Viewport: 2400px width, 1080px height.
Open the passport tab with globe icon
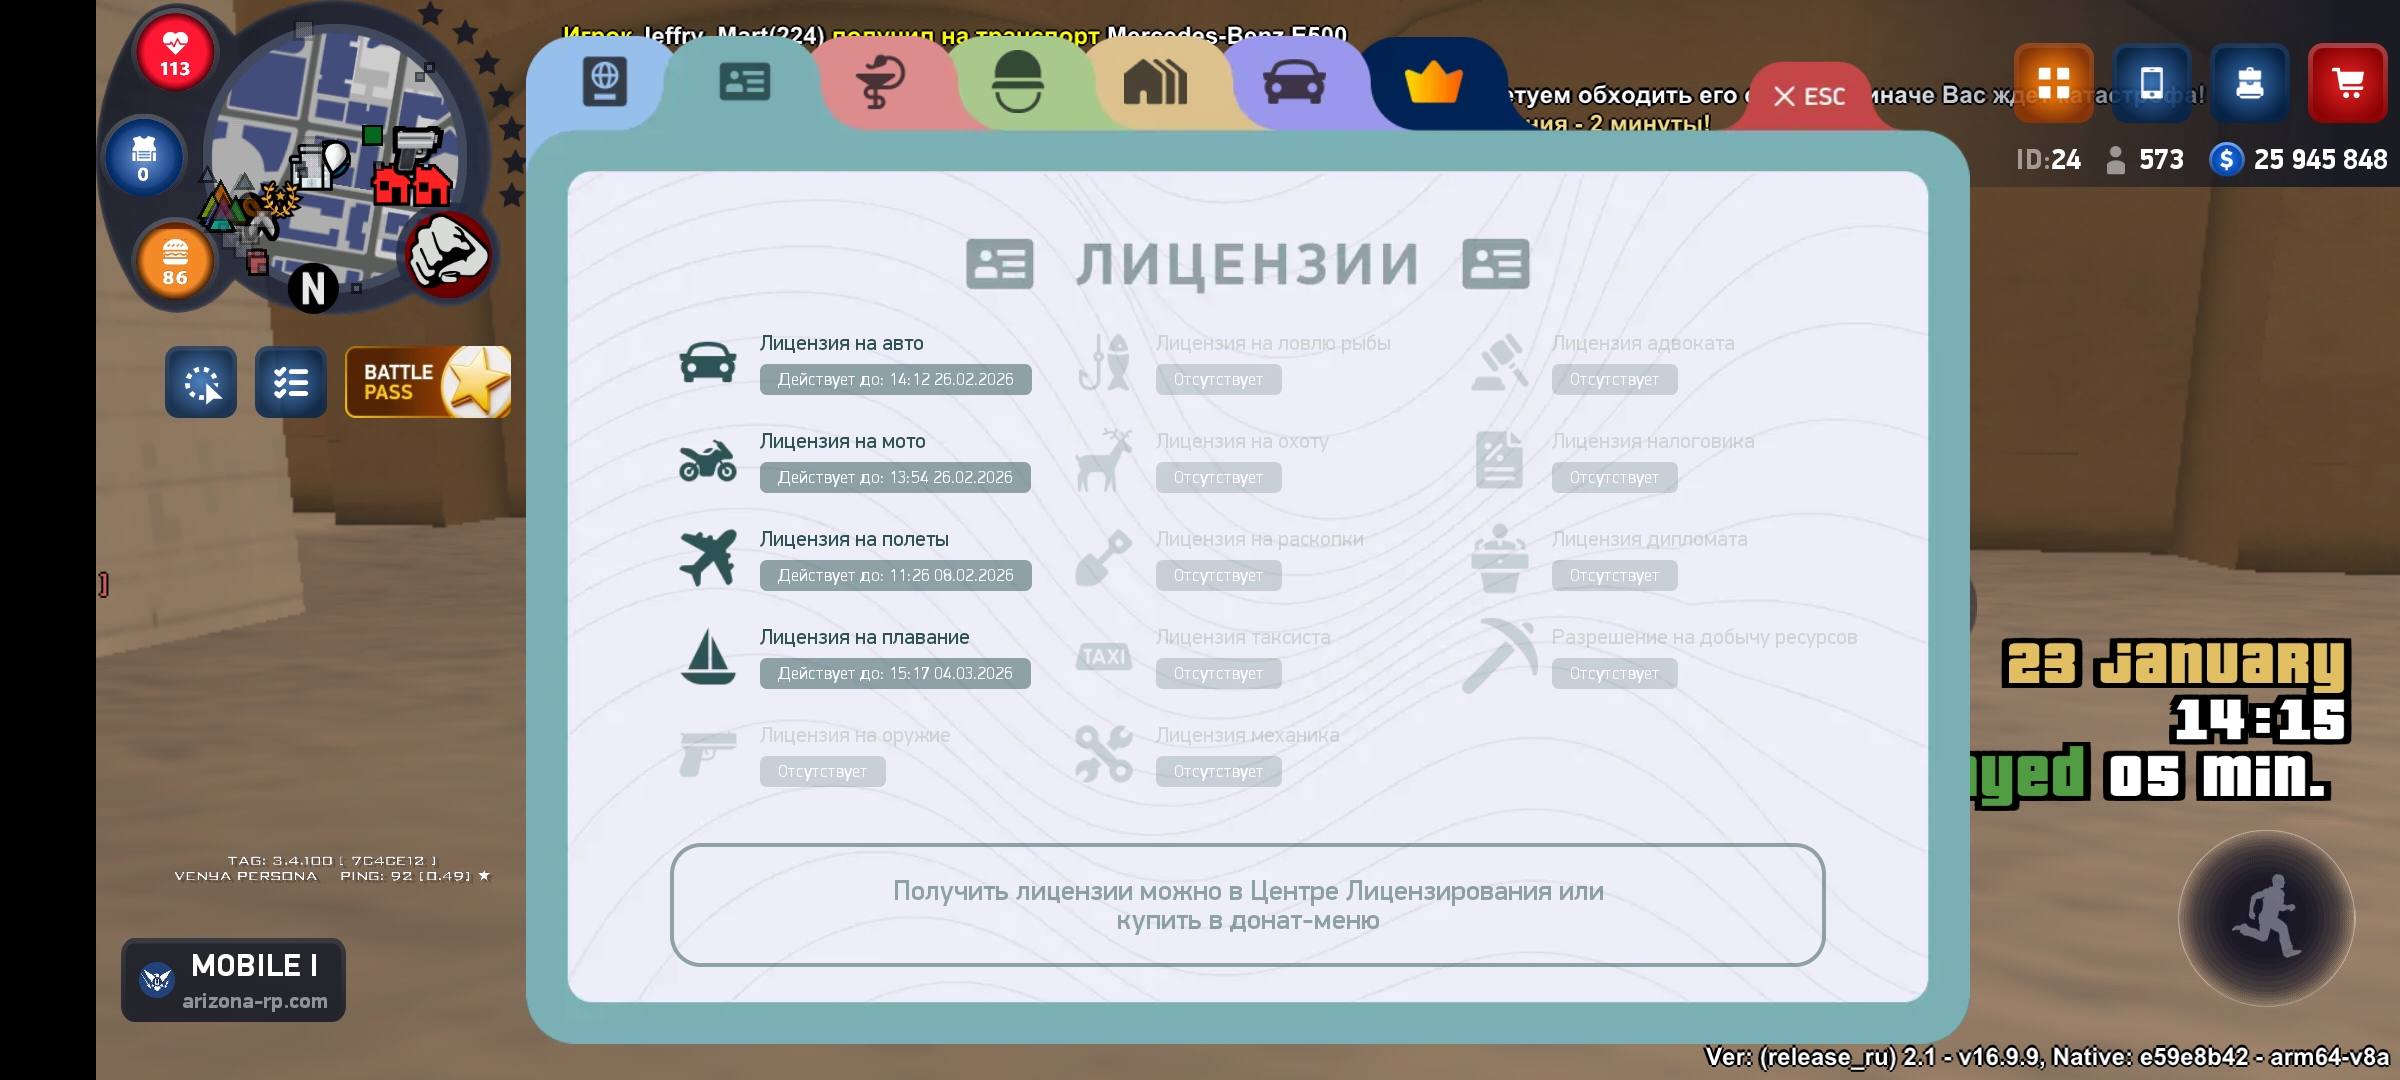tap(604, 82)
